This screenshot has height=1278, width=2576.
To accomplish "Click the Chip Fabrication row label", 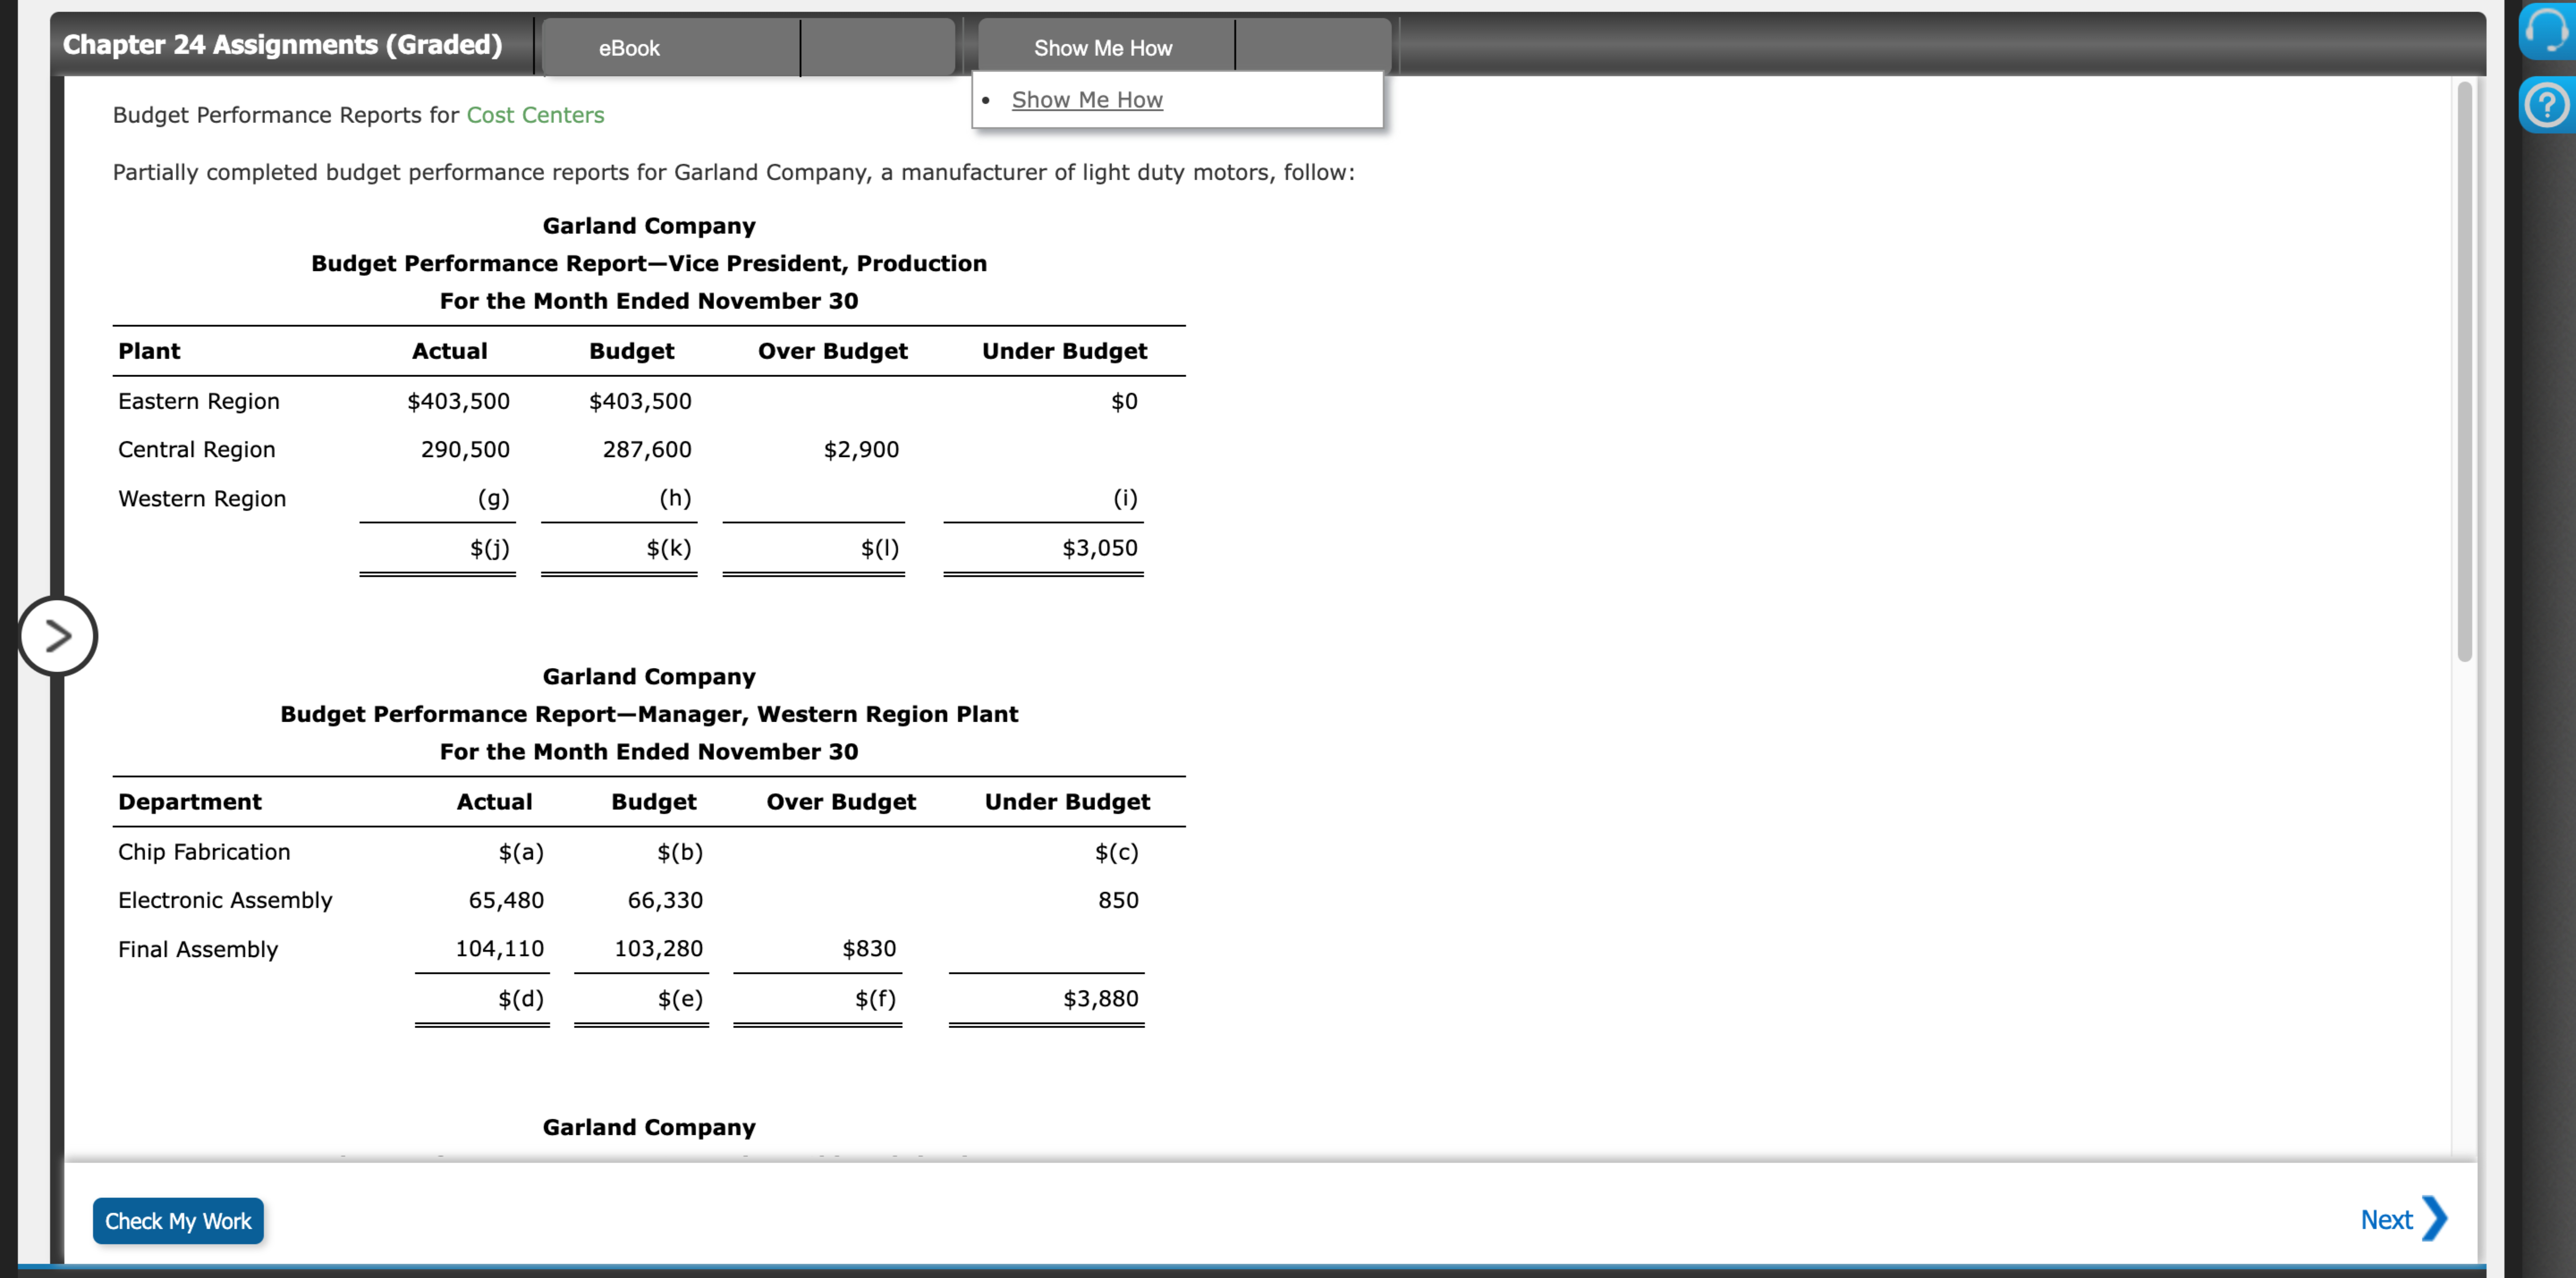I will click(204, 851).
